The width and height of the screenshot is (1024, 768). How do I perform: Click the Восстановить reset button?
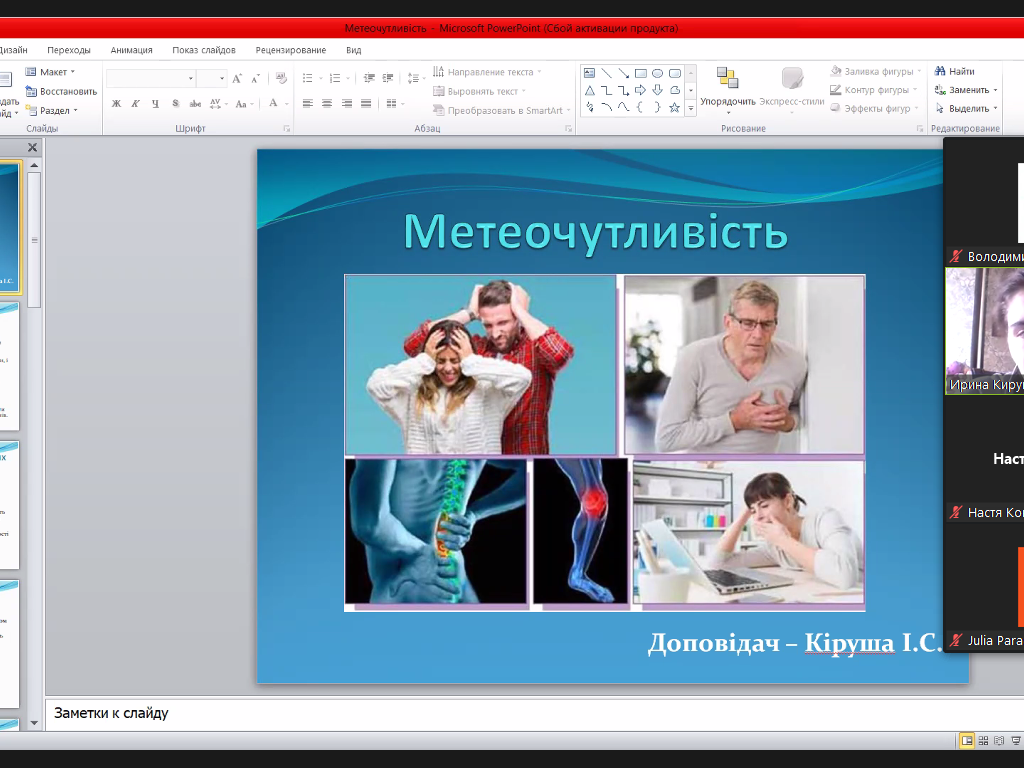pos(61,91)
